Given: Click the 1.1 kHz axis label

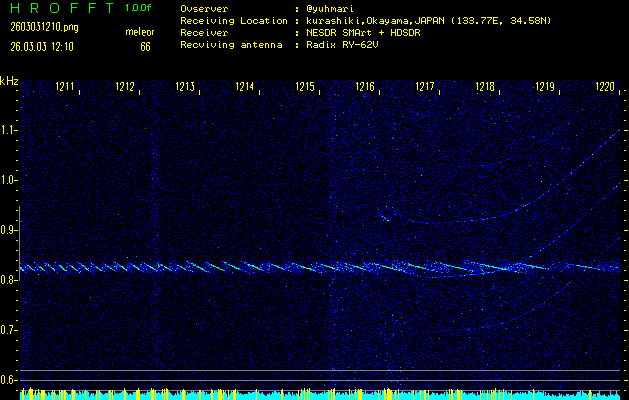Looking at the screenshot, I should coord(9,130).
